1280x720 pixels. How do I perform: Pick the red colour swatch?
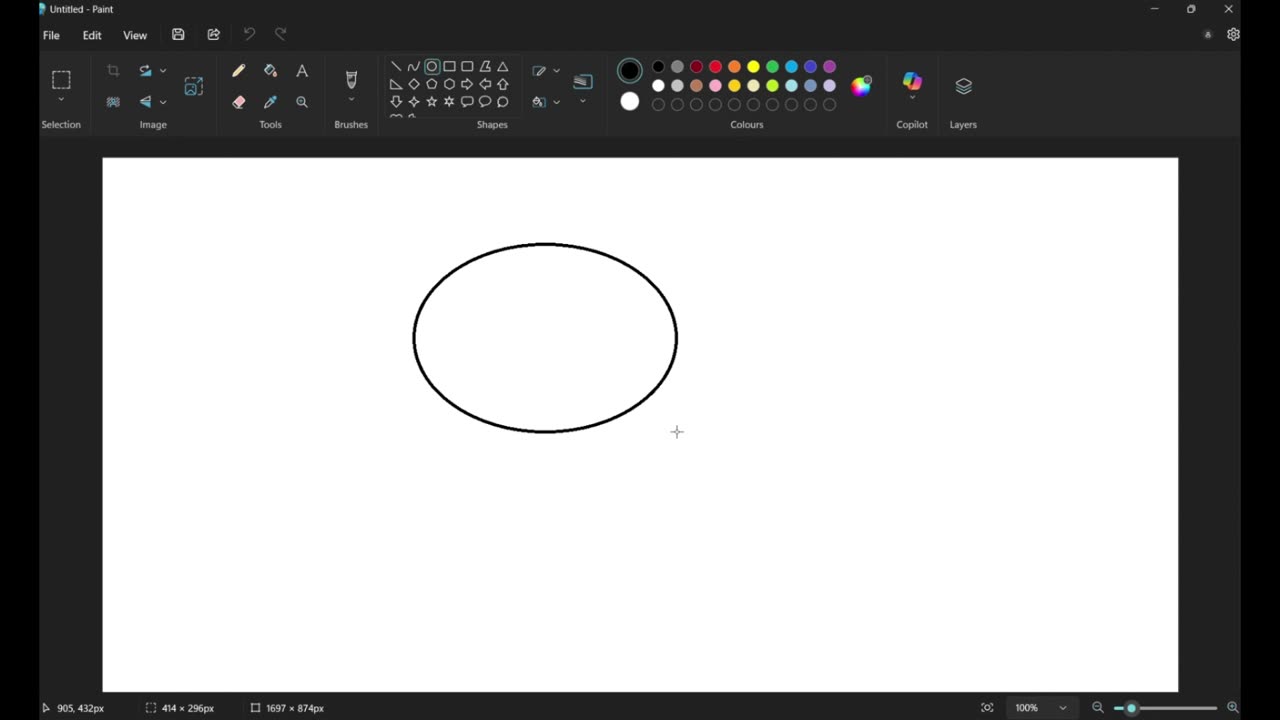[715, 67]
